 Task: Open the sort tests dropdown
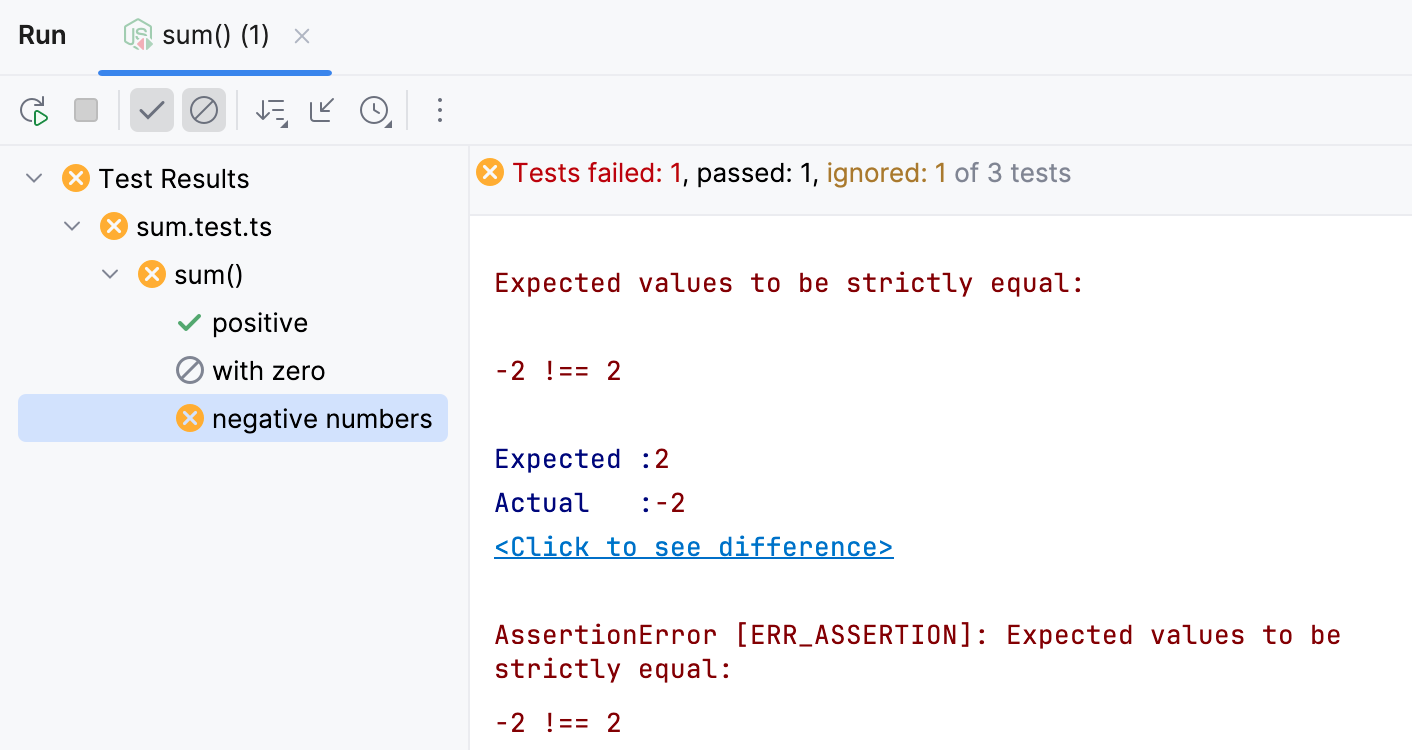point(271,110)
